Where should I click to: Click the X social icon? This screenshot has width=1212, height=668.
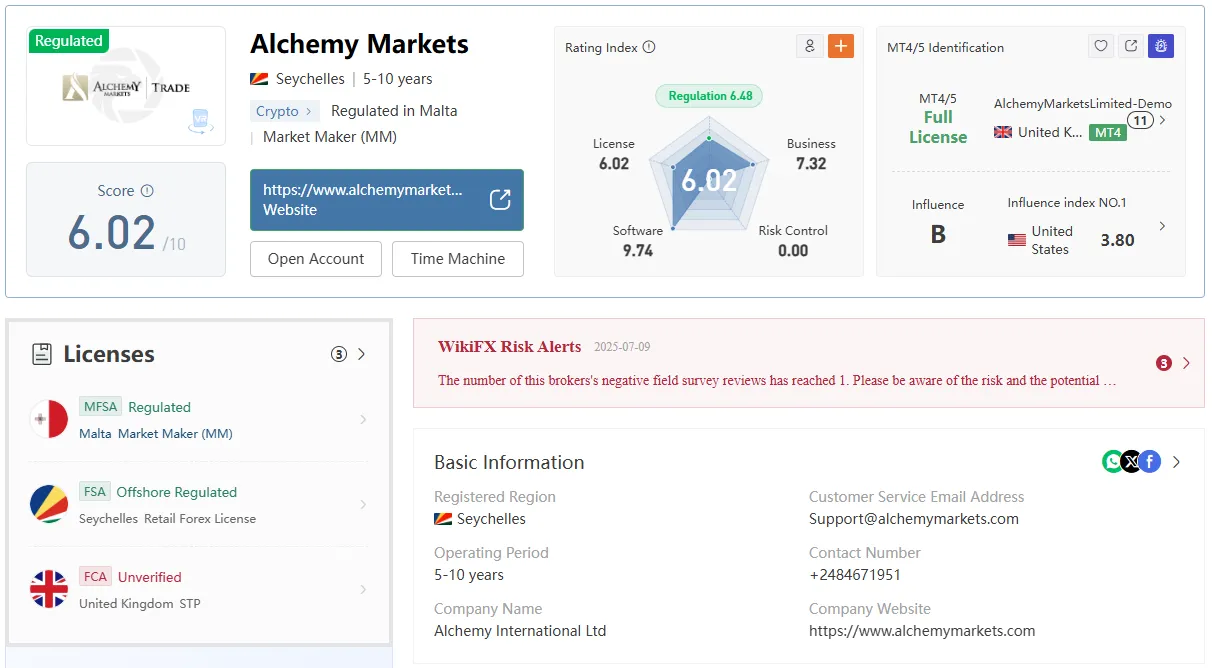pyautogui.click(x=1131, y=462)
